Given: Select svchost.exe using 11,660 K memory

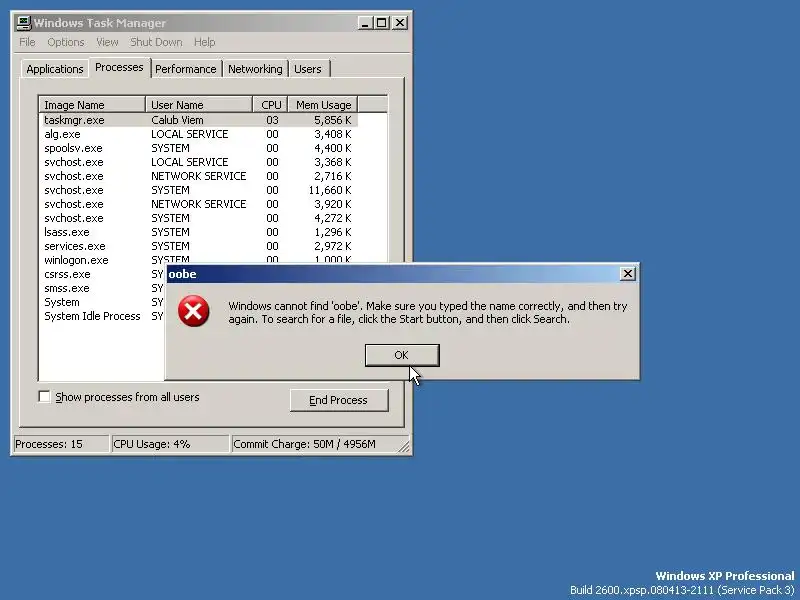Looking at the screenshot, I should click(199, 190).
